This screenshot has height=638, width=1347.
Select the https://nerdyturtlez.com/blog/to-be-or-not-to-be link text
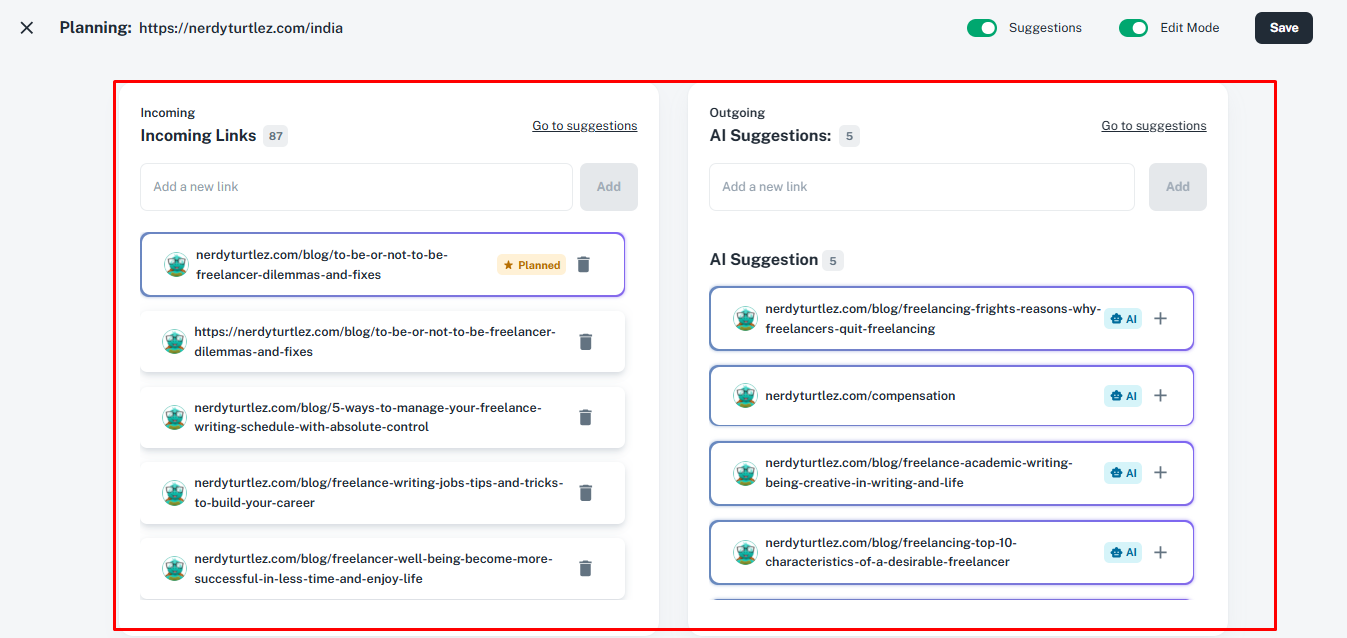click(375, 342)
